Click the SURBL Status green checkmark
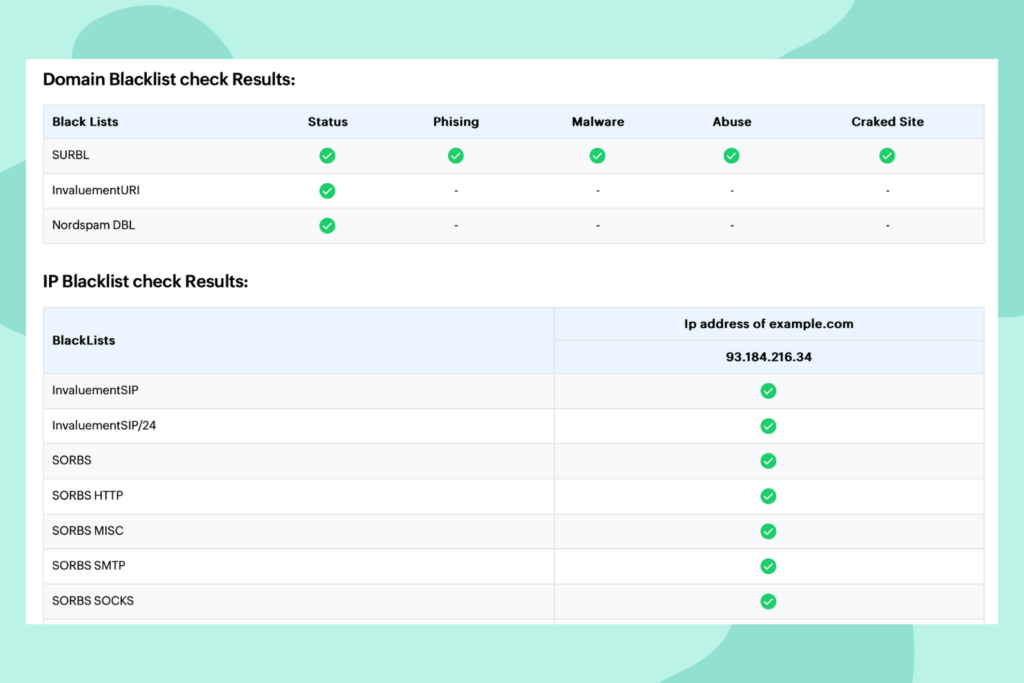The height and width of the screenshot is (683, 1024). coord(327,156)
